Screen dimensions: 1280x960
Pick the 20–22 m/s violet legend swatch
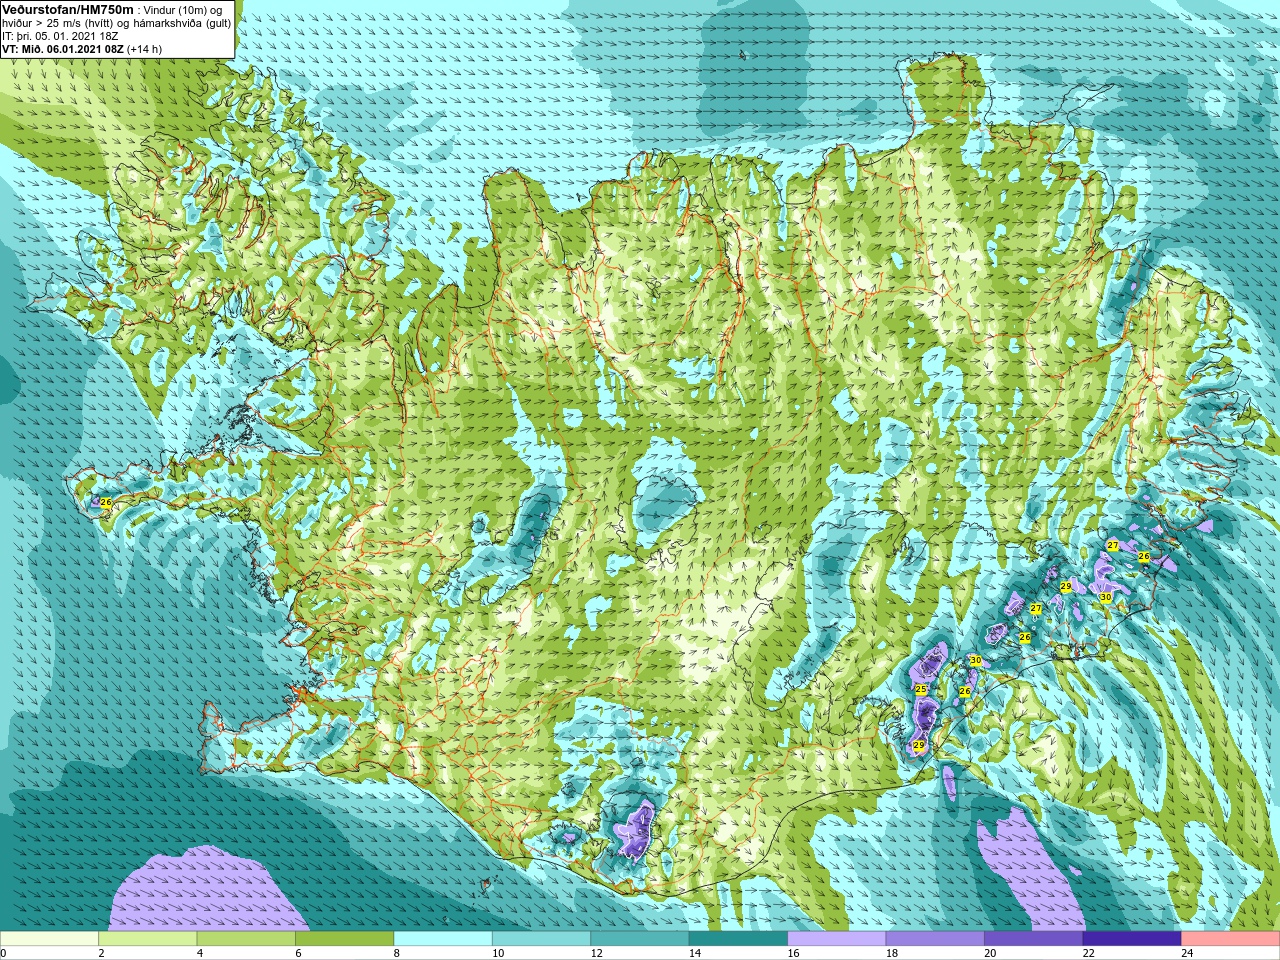click(1034, 939)
